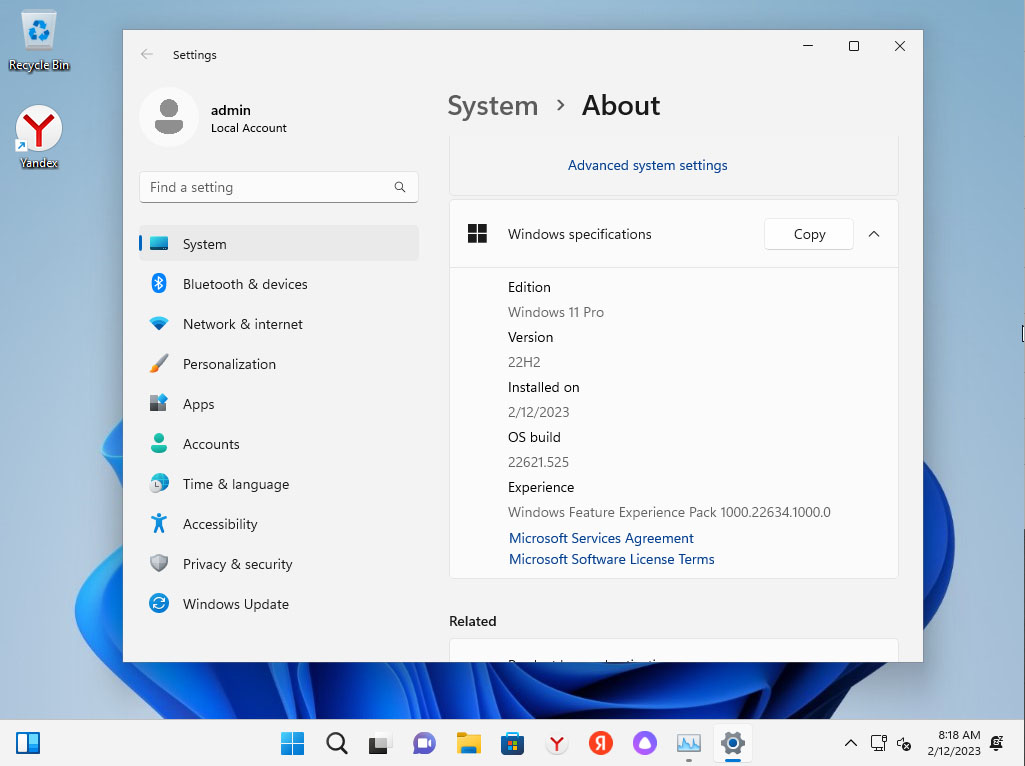Viewport: 1025px width, 766px height.
Task: Select Accessibility in the sidebar
Action: (x=220, y=524)
